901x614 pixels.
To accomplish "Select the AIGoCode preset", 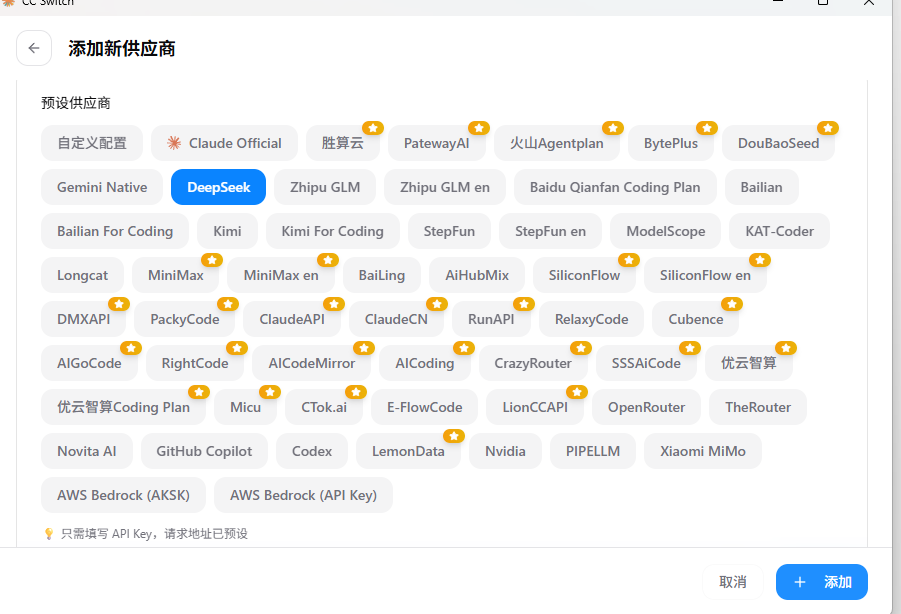I will click(89, 363).
